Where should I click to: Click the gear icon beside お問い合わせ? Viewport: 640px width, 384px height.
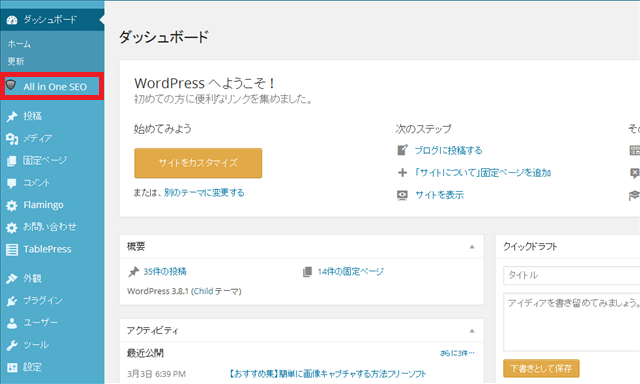pyautogui.click(x=12, y=228)
